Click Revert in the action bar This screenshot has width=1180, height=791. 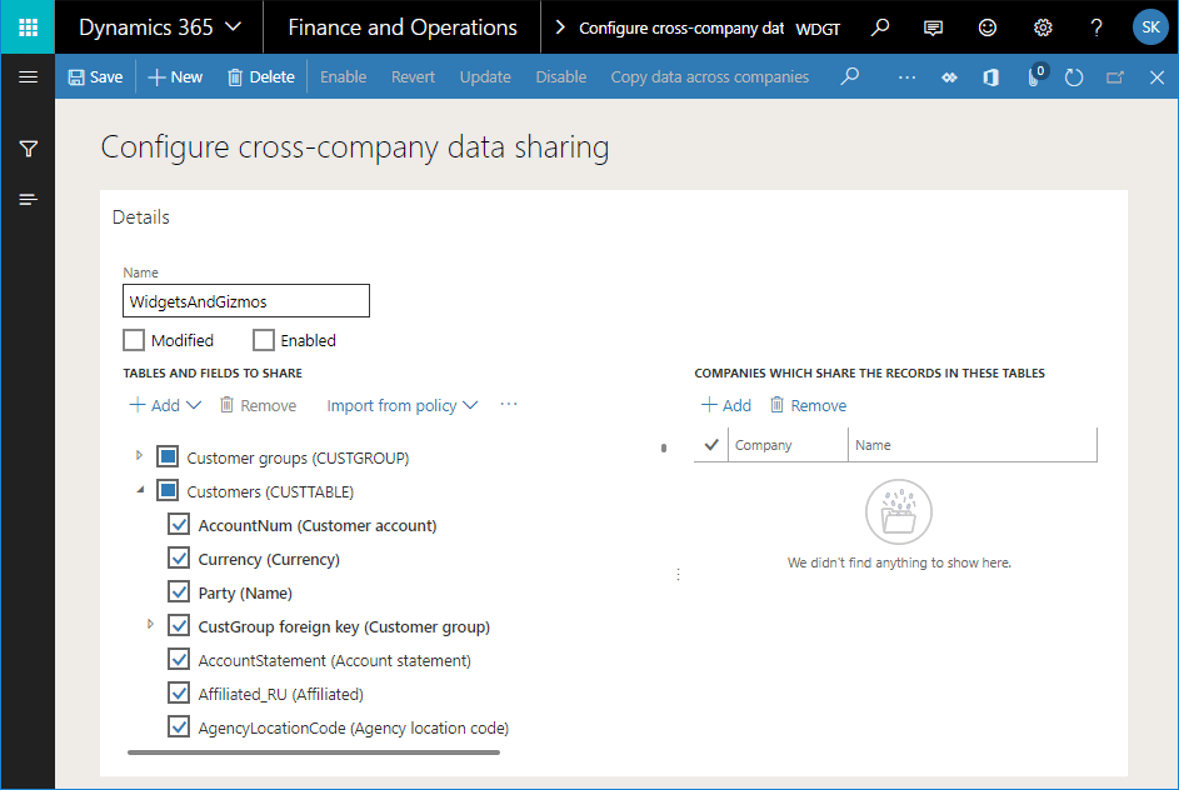click(413, 77)
